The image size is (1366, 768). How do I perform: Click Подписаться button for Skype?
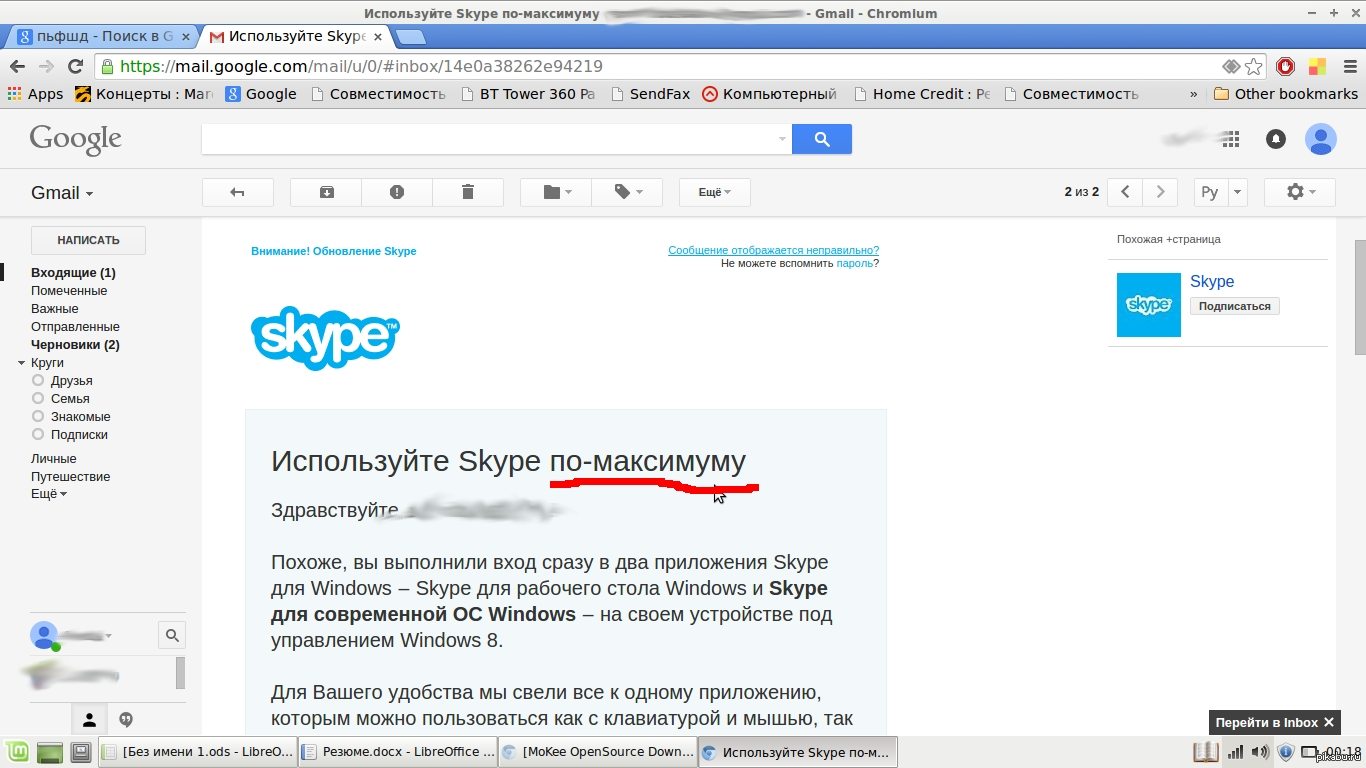point(1234,306)
